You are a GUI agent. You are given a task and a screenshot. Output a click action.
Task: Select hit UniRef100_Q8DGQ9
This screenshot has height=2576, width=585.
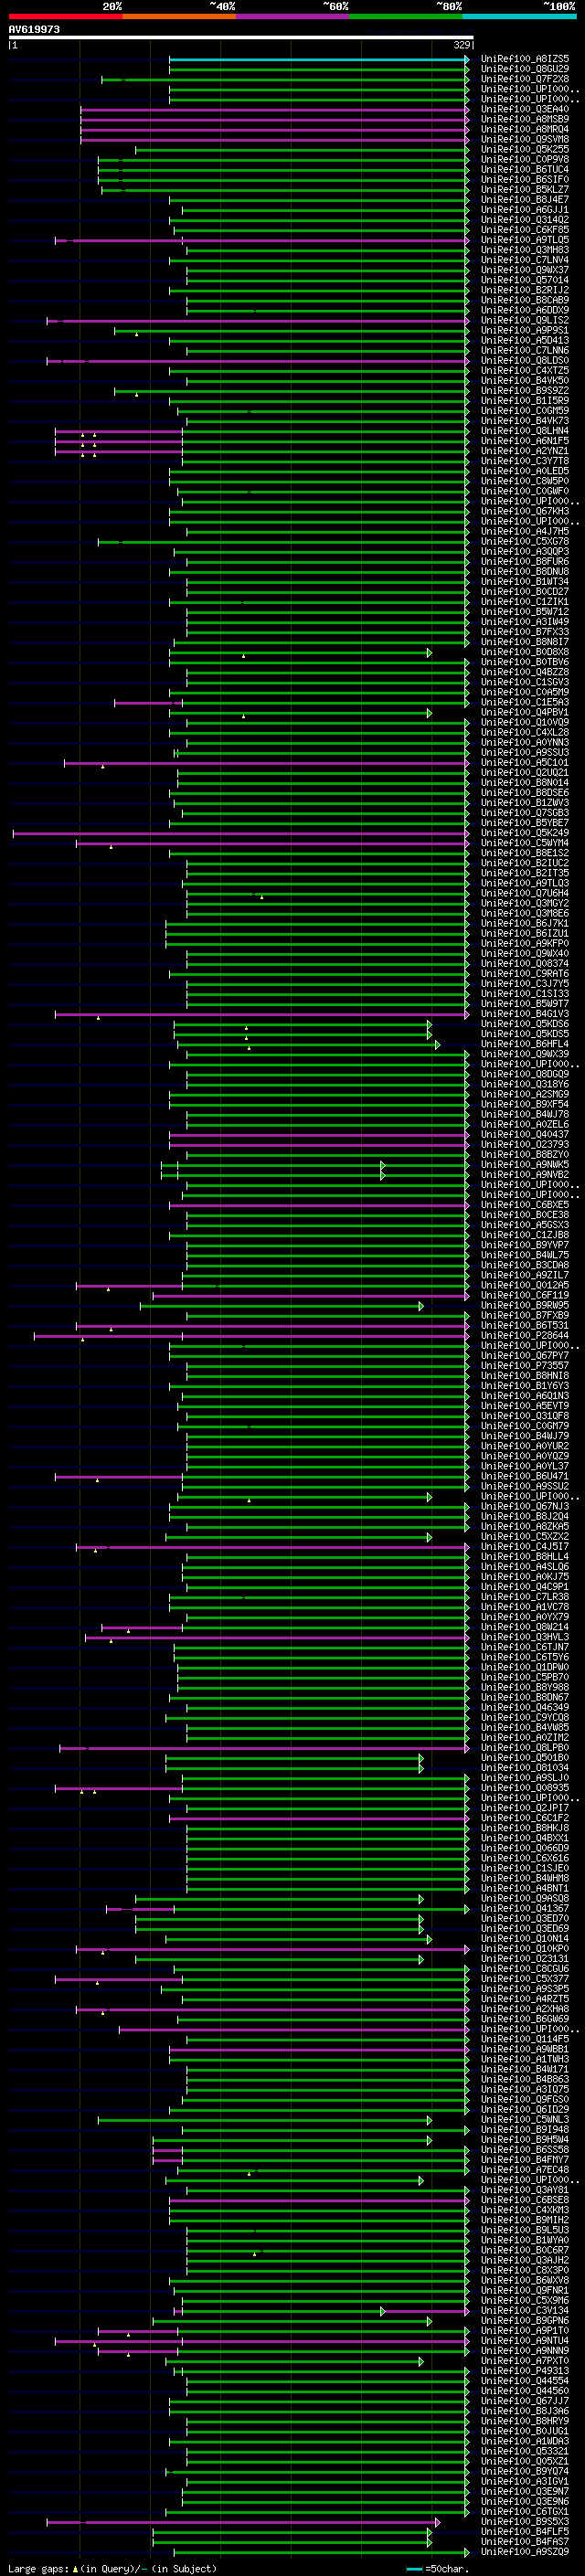(525, 1075)
